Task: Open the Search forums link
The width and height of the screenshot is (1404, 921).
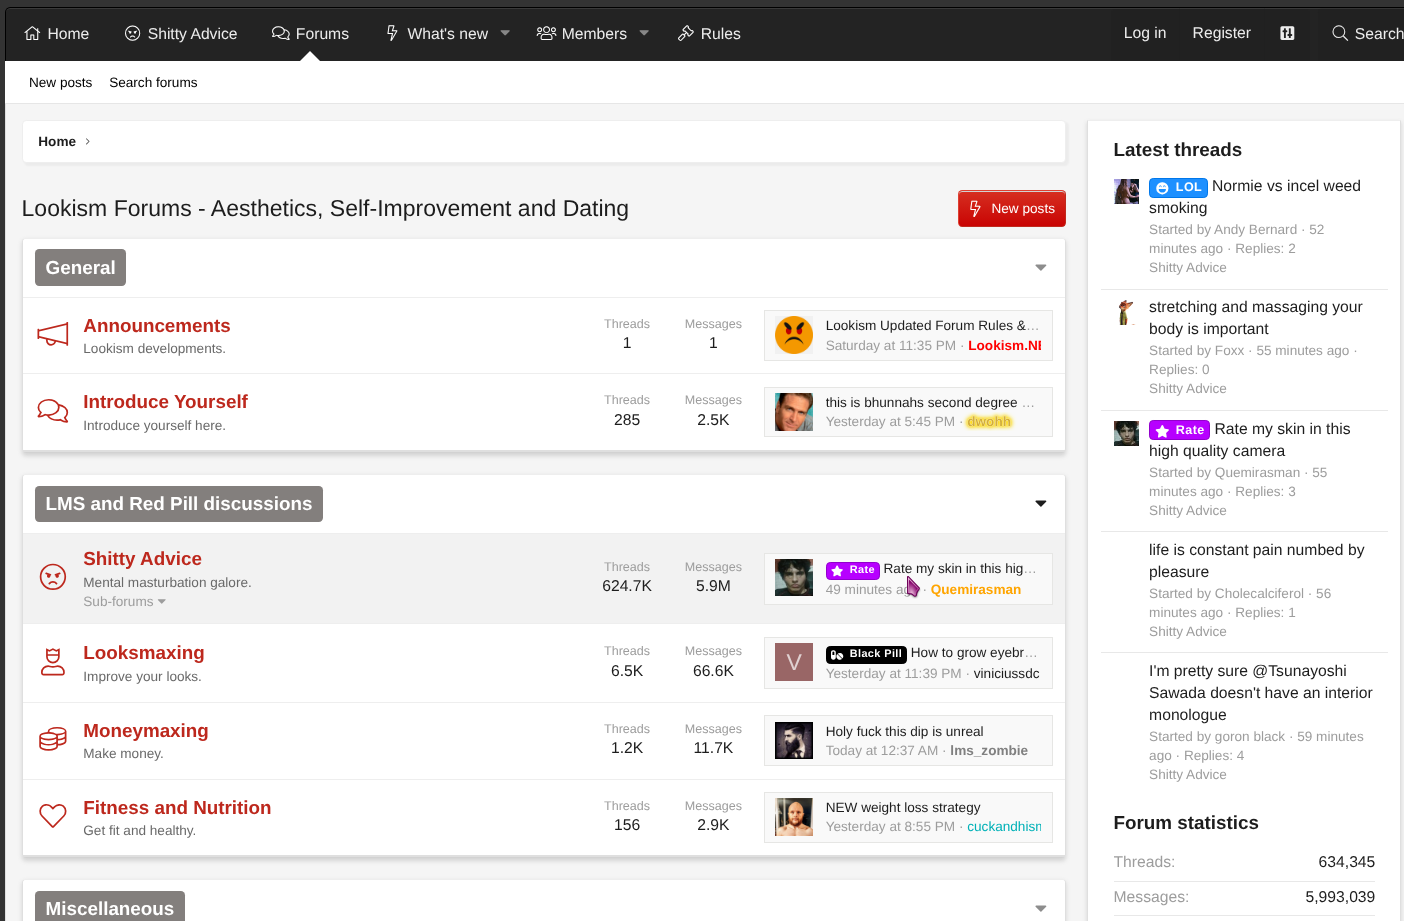Action: click(153, 83)
